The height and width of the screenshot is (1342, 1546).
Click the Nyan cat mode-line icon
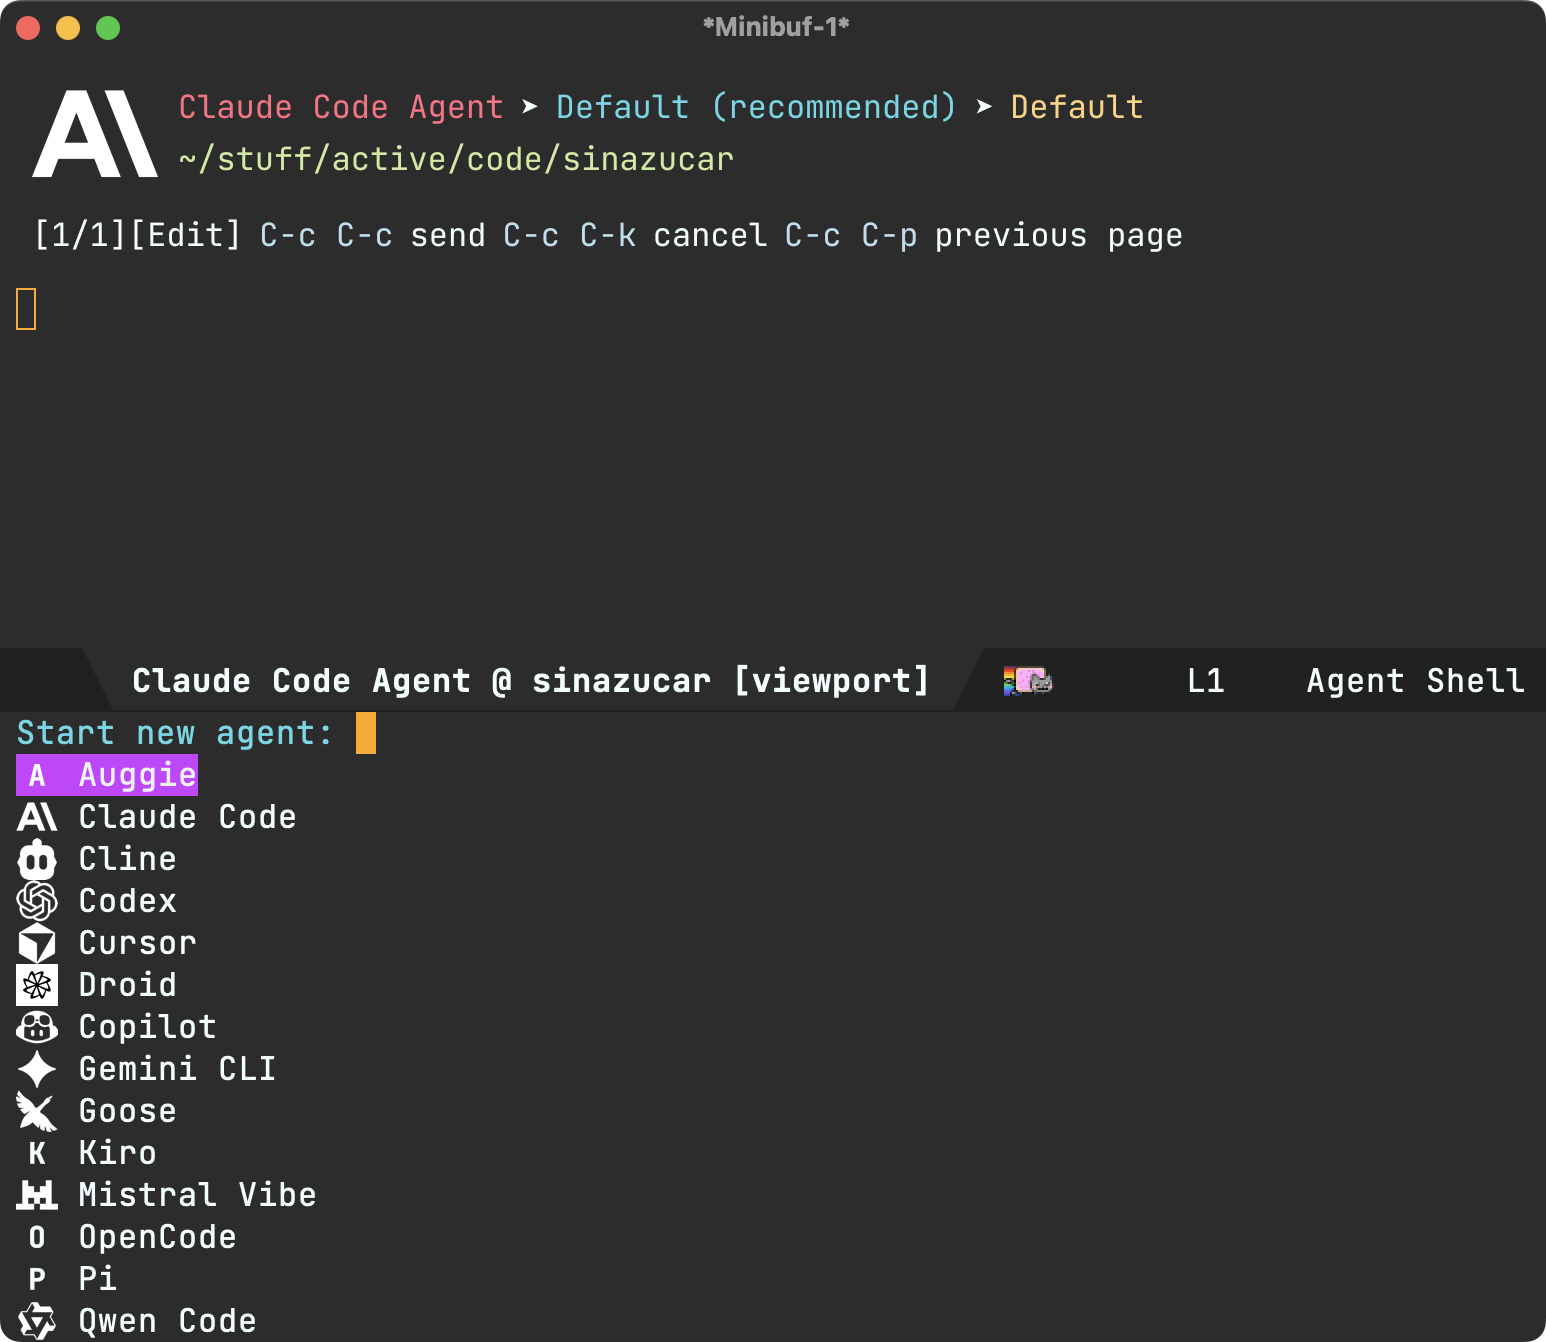tap(1027, 681)
